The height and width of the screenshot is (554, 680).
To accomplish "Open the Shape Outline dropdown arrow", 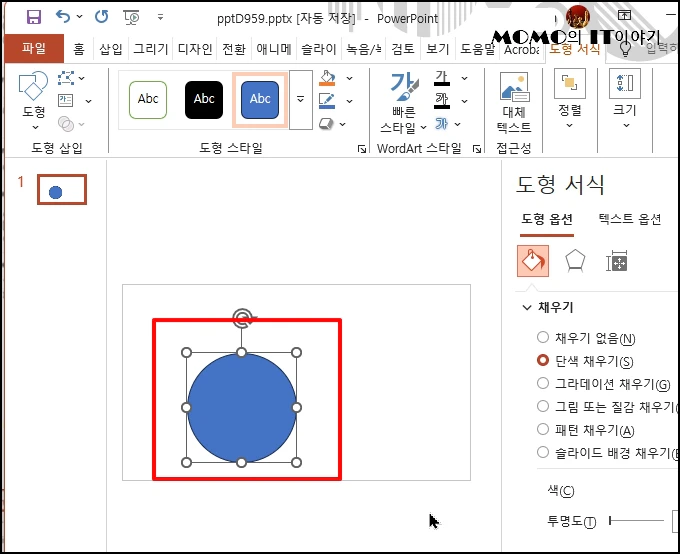I will pos(350,102).
